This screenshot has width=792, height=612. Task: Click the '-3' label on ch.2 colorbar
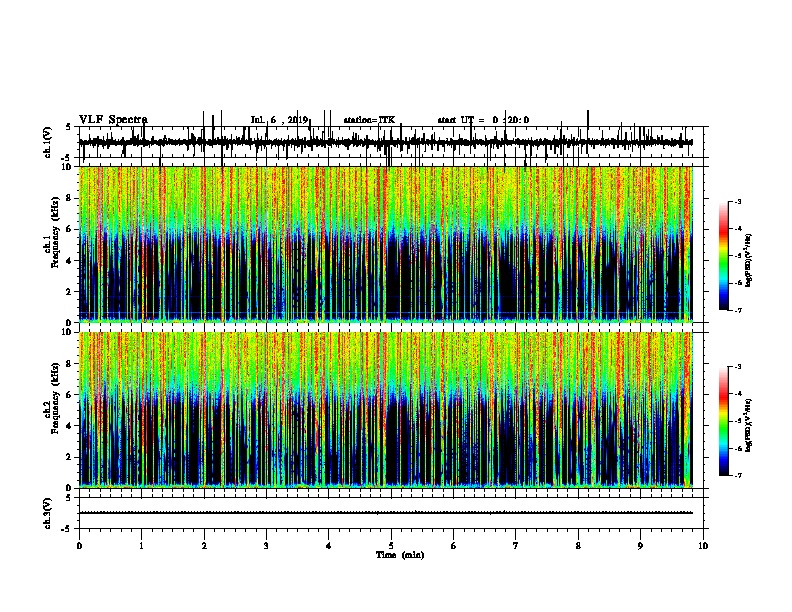[x=737, y=367]
